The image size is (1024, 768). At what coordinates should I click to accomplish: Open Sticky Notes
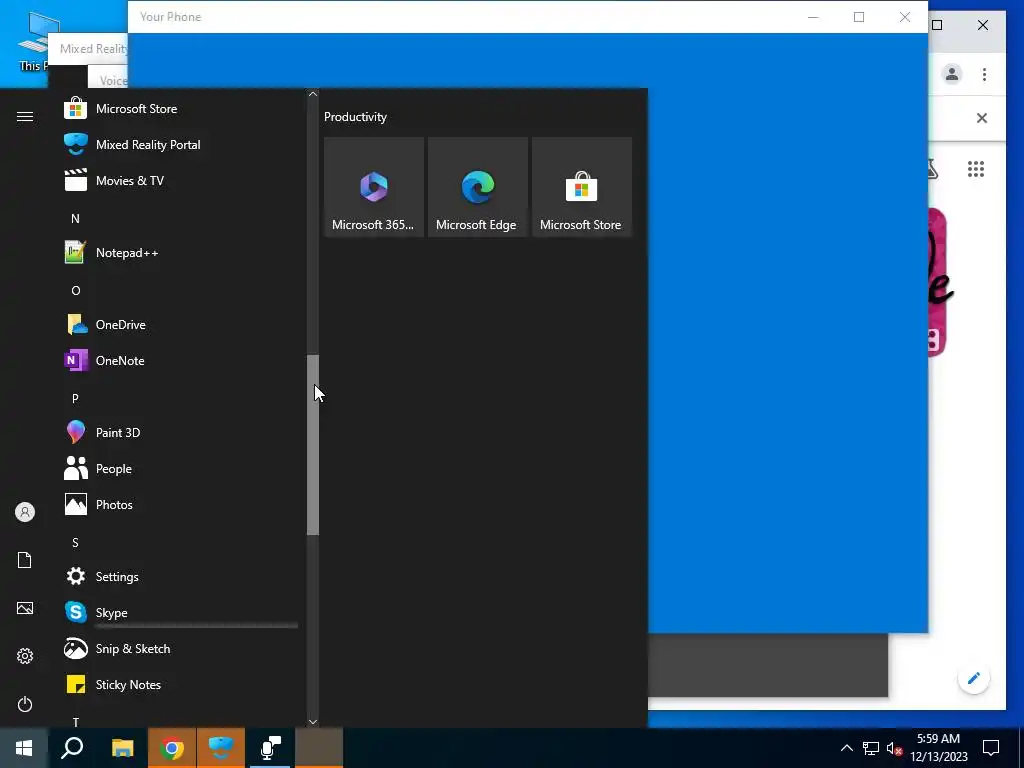point(180,684)
